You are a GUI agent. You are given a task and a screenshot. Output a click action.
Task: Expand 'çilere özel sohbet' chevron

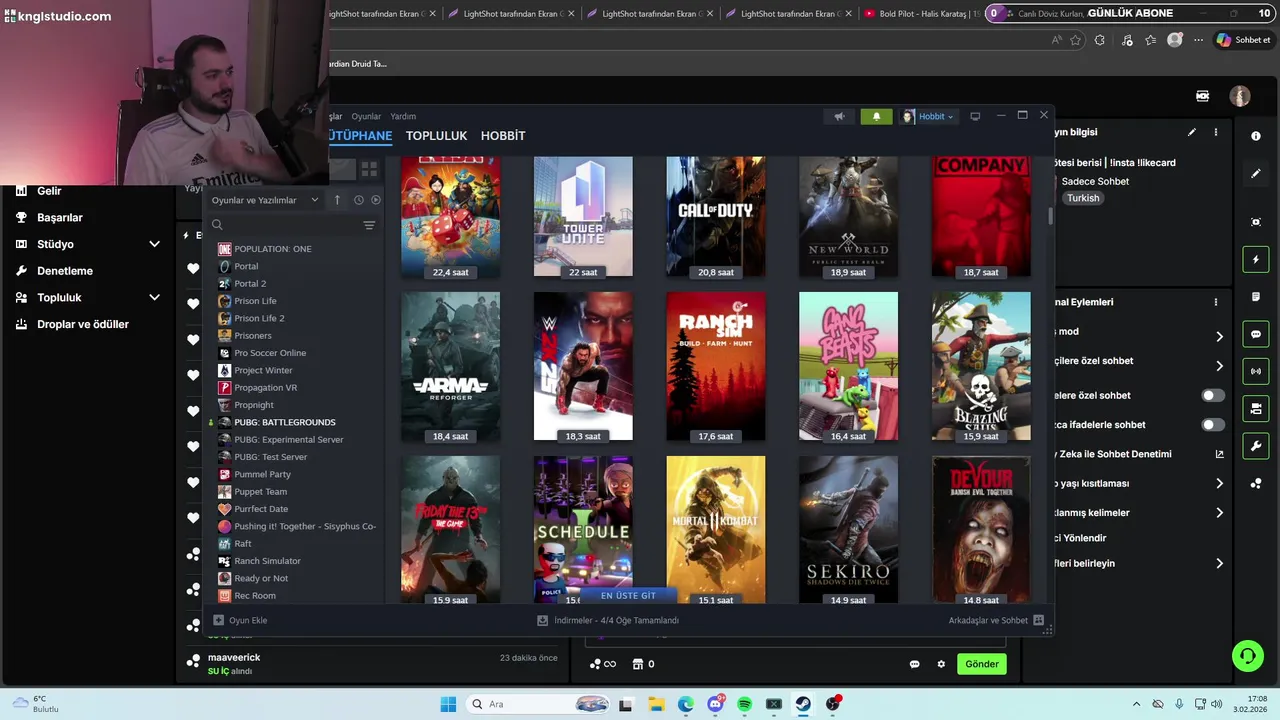point(1219,366)
